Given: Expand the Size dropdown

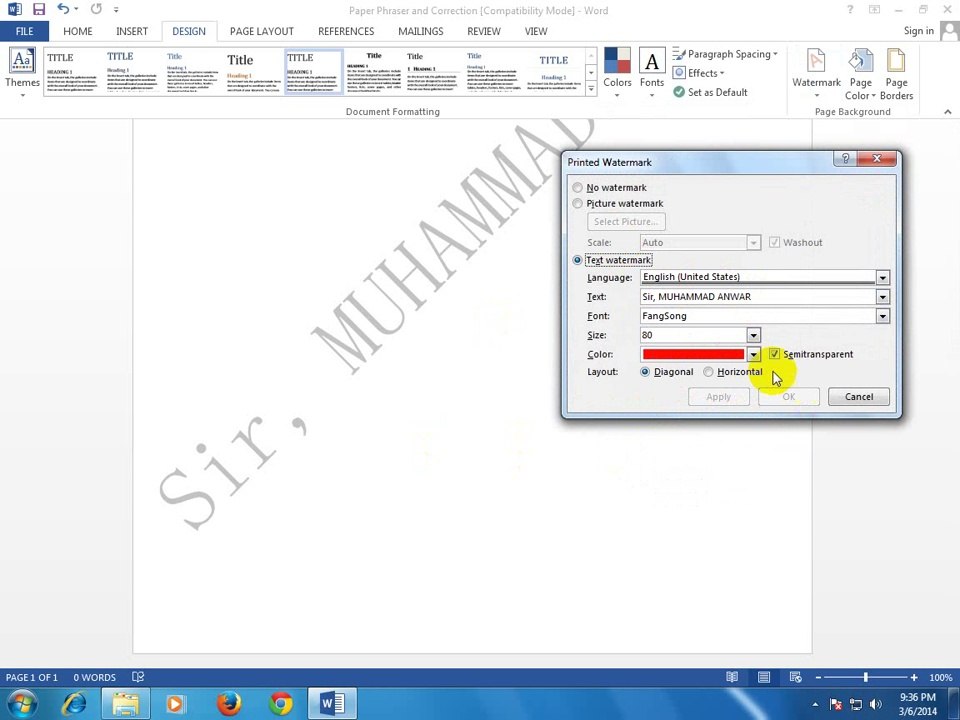Looking at the screenshot, I should pyautogui.click(x=753, y=335).
